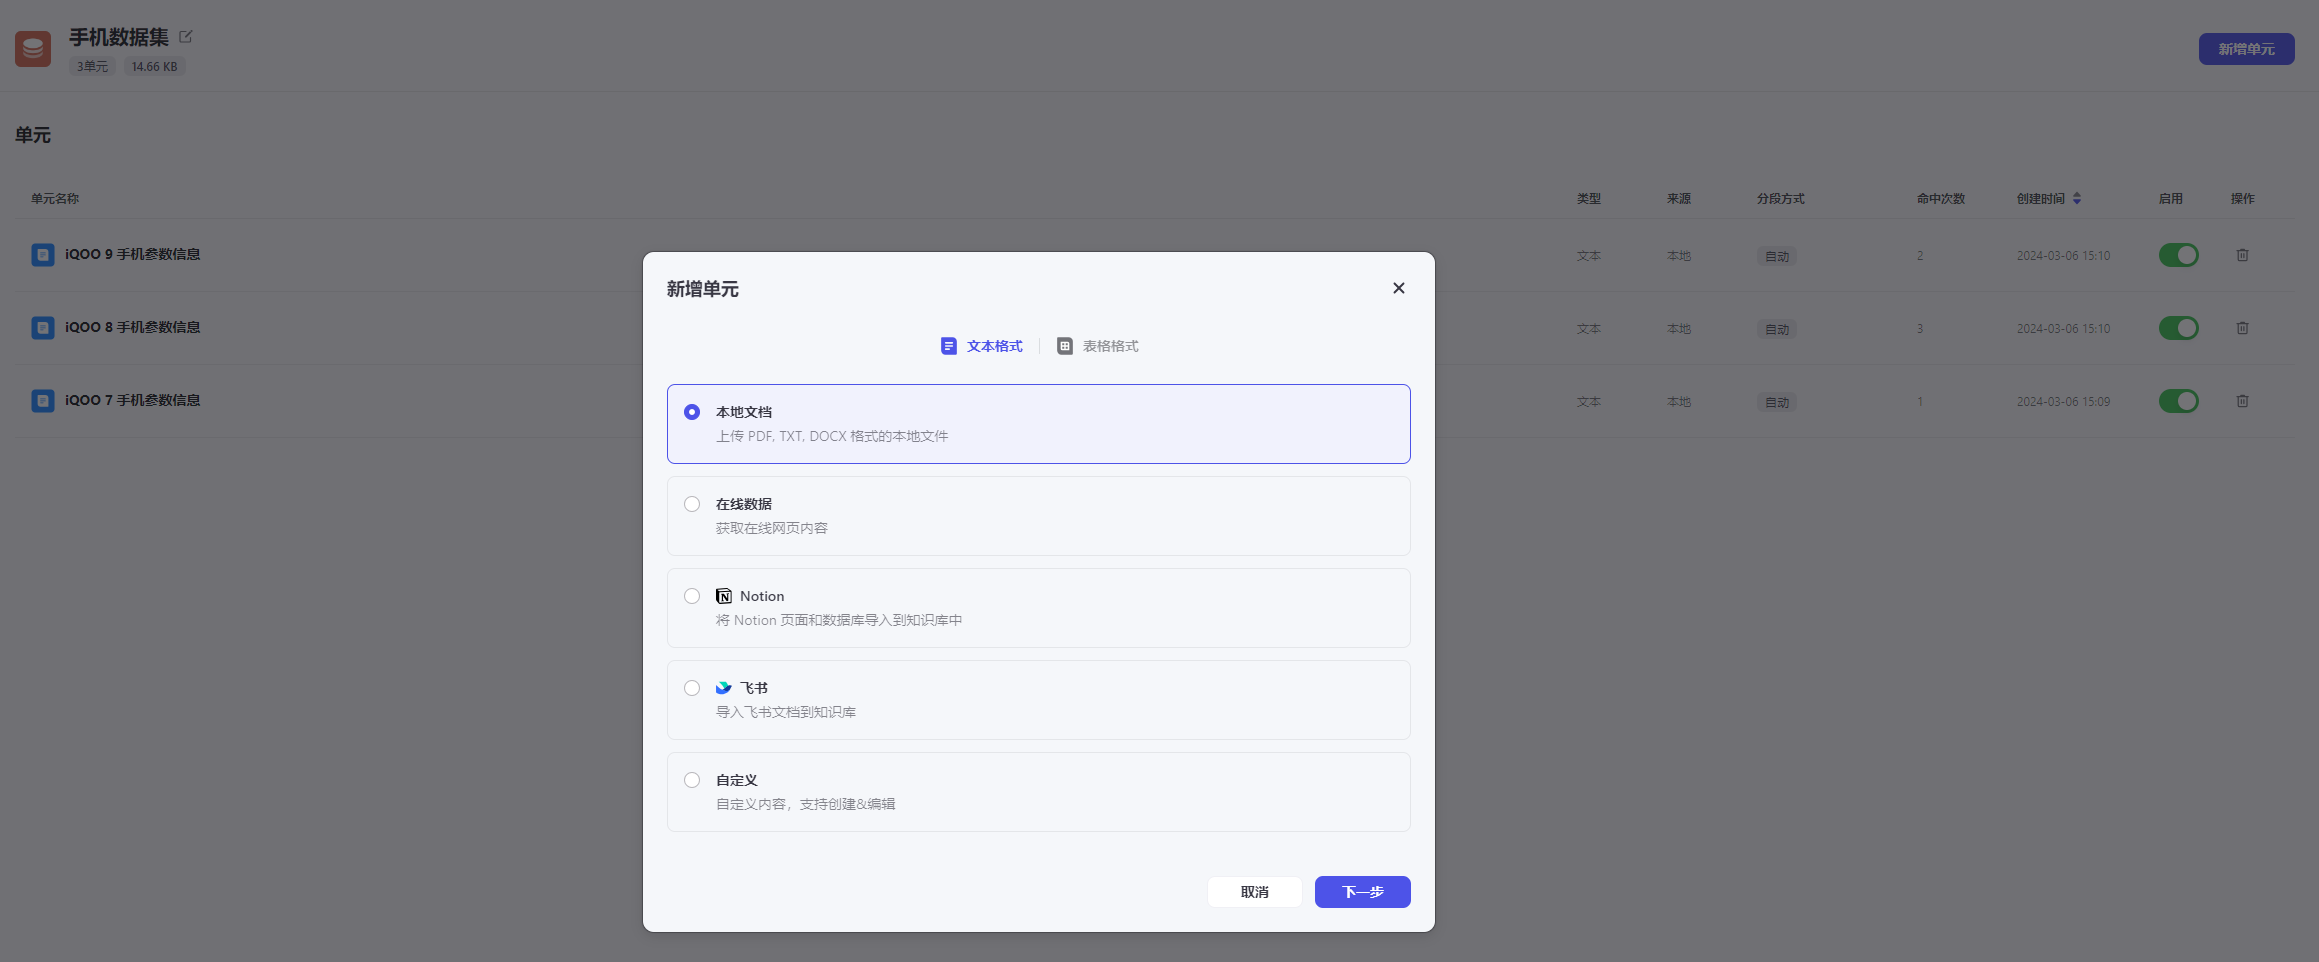Disable the iQOO 9 enable toggle

point(2178,255)
